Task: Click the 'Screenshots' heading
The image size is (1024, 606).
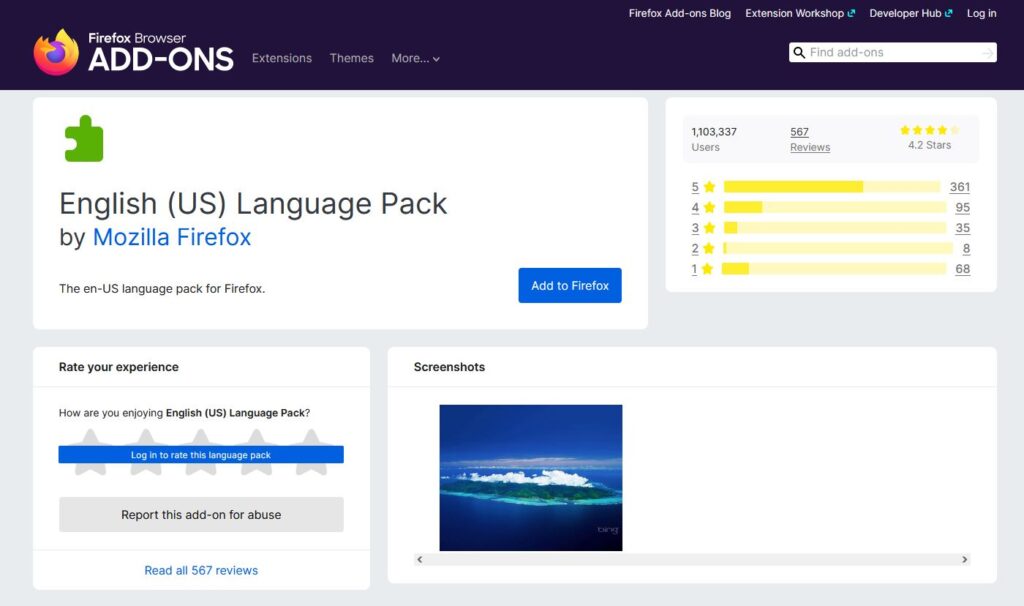Action: (449, 367)
